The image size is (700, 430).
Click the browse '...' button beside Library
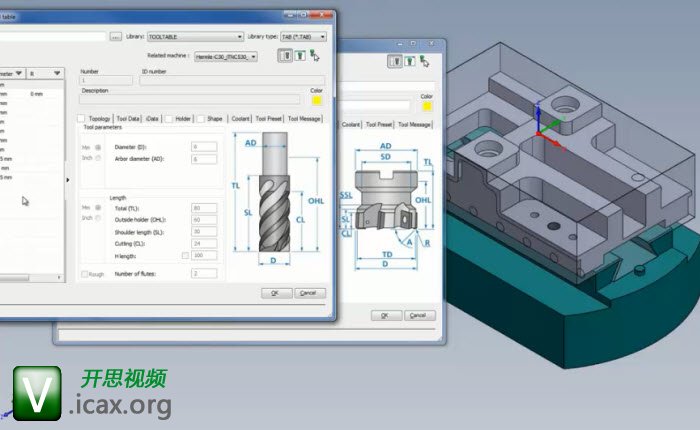pyautogui.click(x=116, y=37)
